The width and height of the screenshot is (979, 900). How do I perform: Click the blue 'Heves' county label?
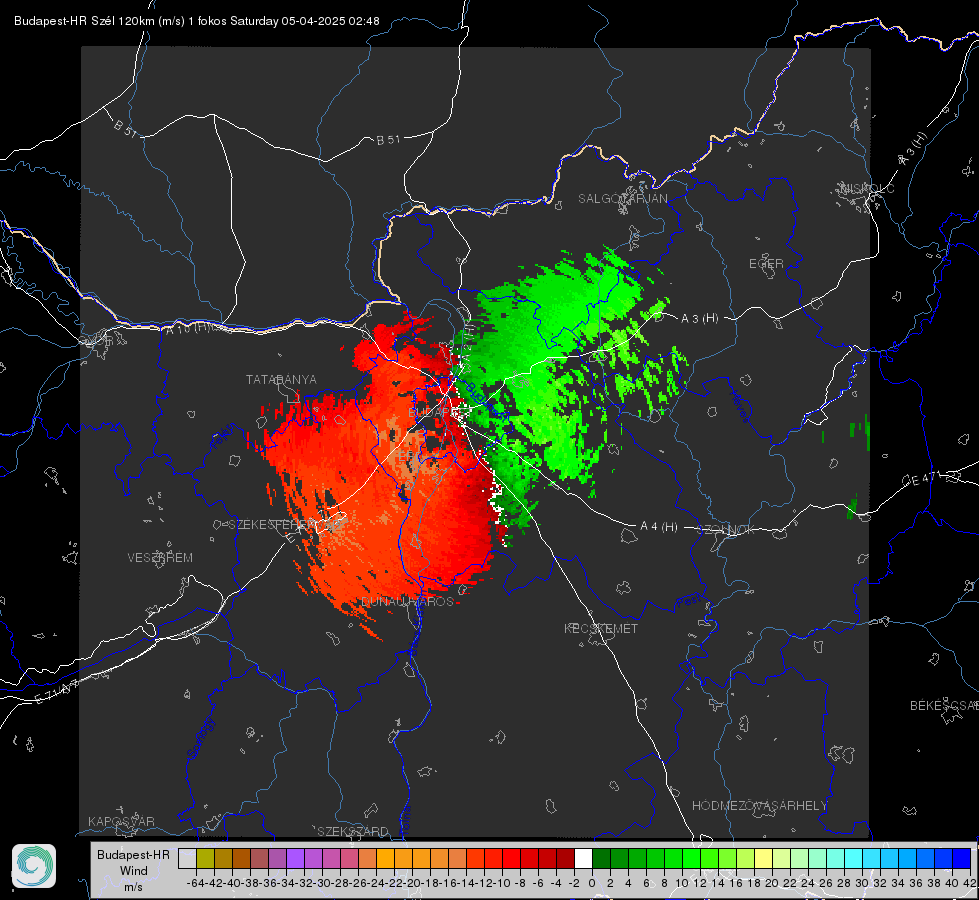[x=739, y=406]
